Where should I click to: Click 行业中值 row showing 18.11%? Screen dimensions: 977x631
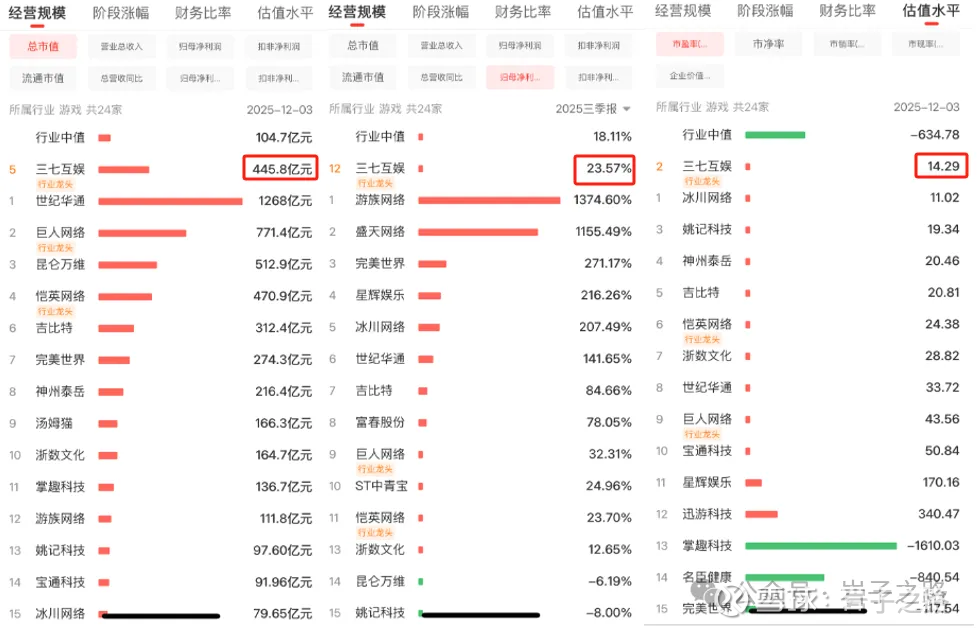point(480,137)
